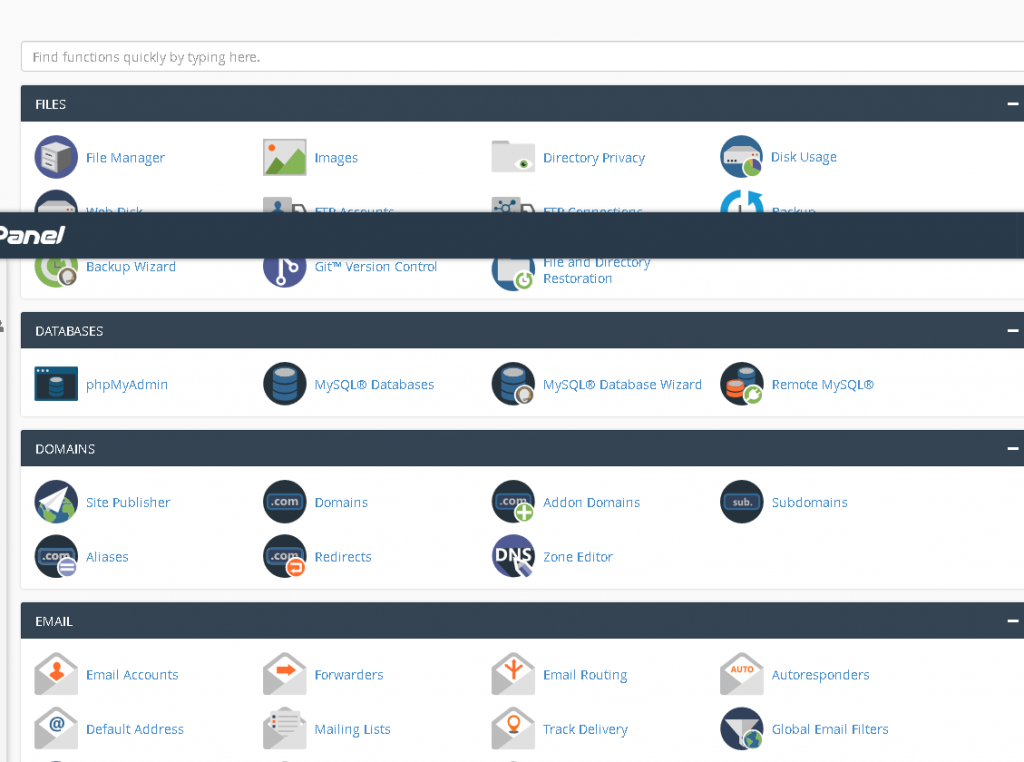Click the Email Routing icon
1024x762 pixels.
(x=513, y=674)
